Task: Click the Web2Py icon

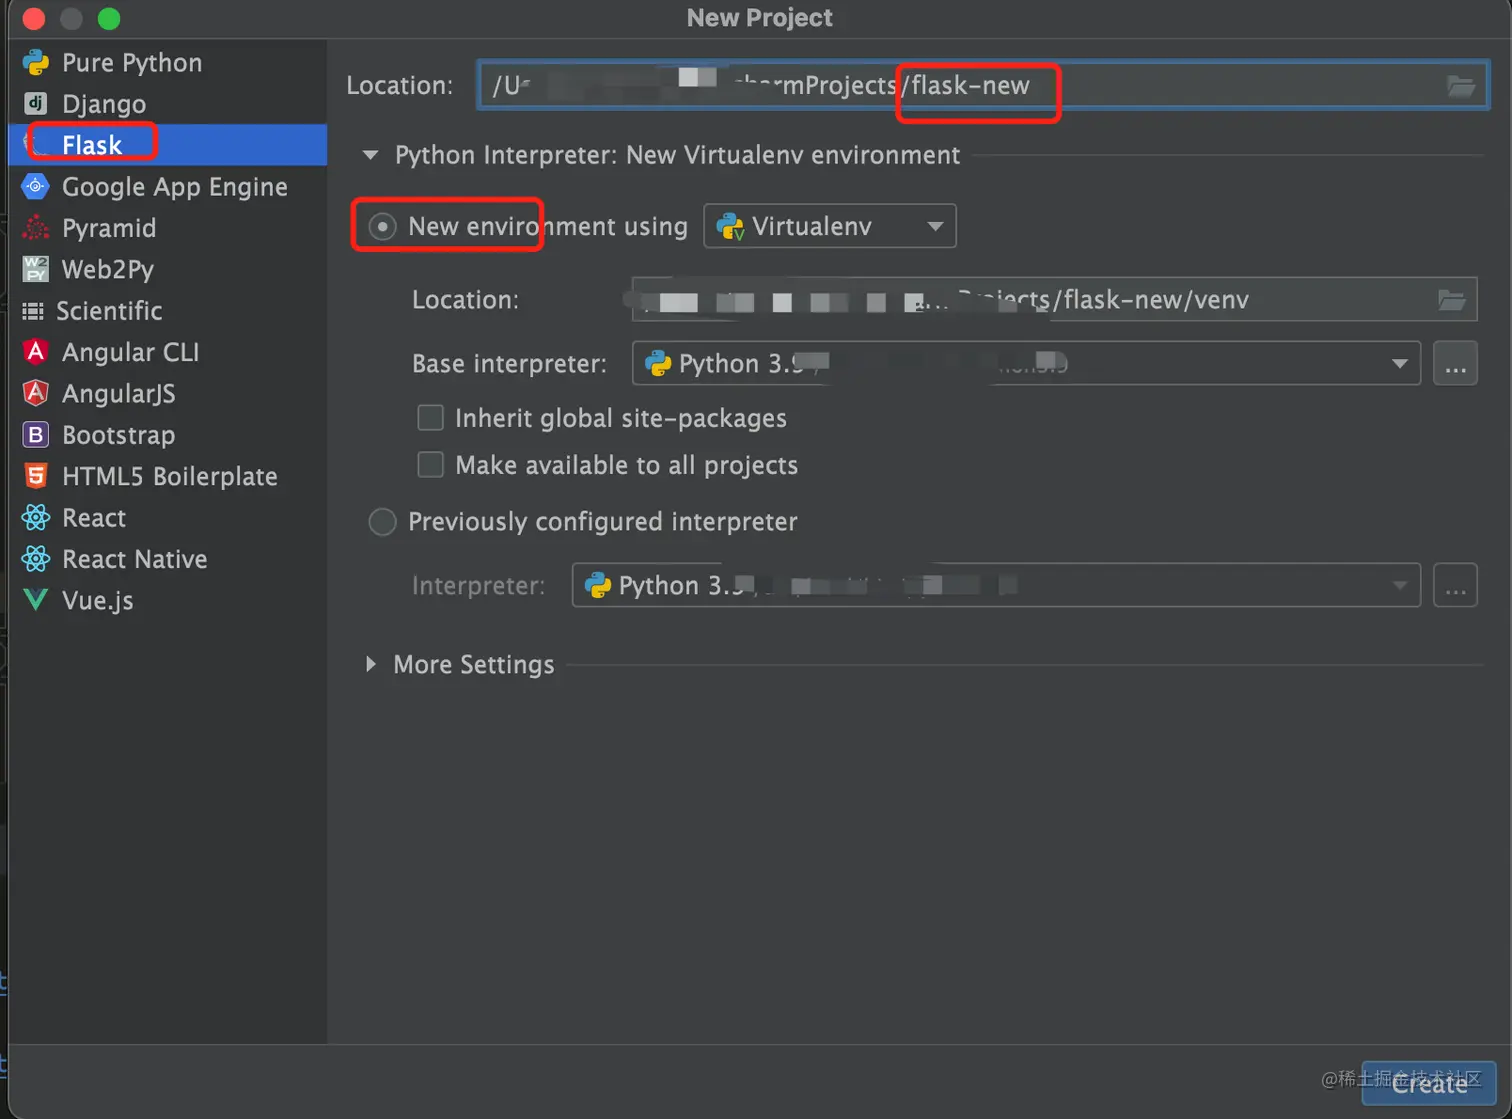Action: (36, 269)
